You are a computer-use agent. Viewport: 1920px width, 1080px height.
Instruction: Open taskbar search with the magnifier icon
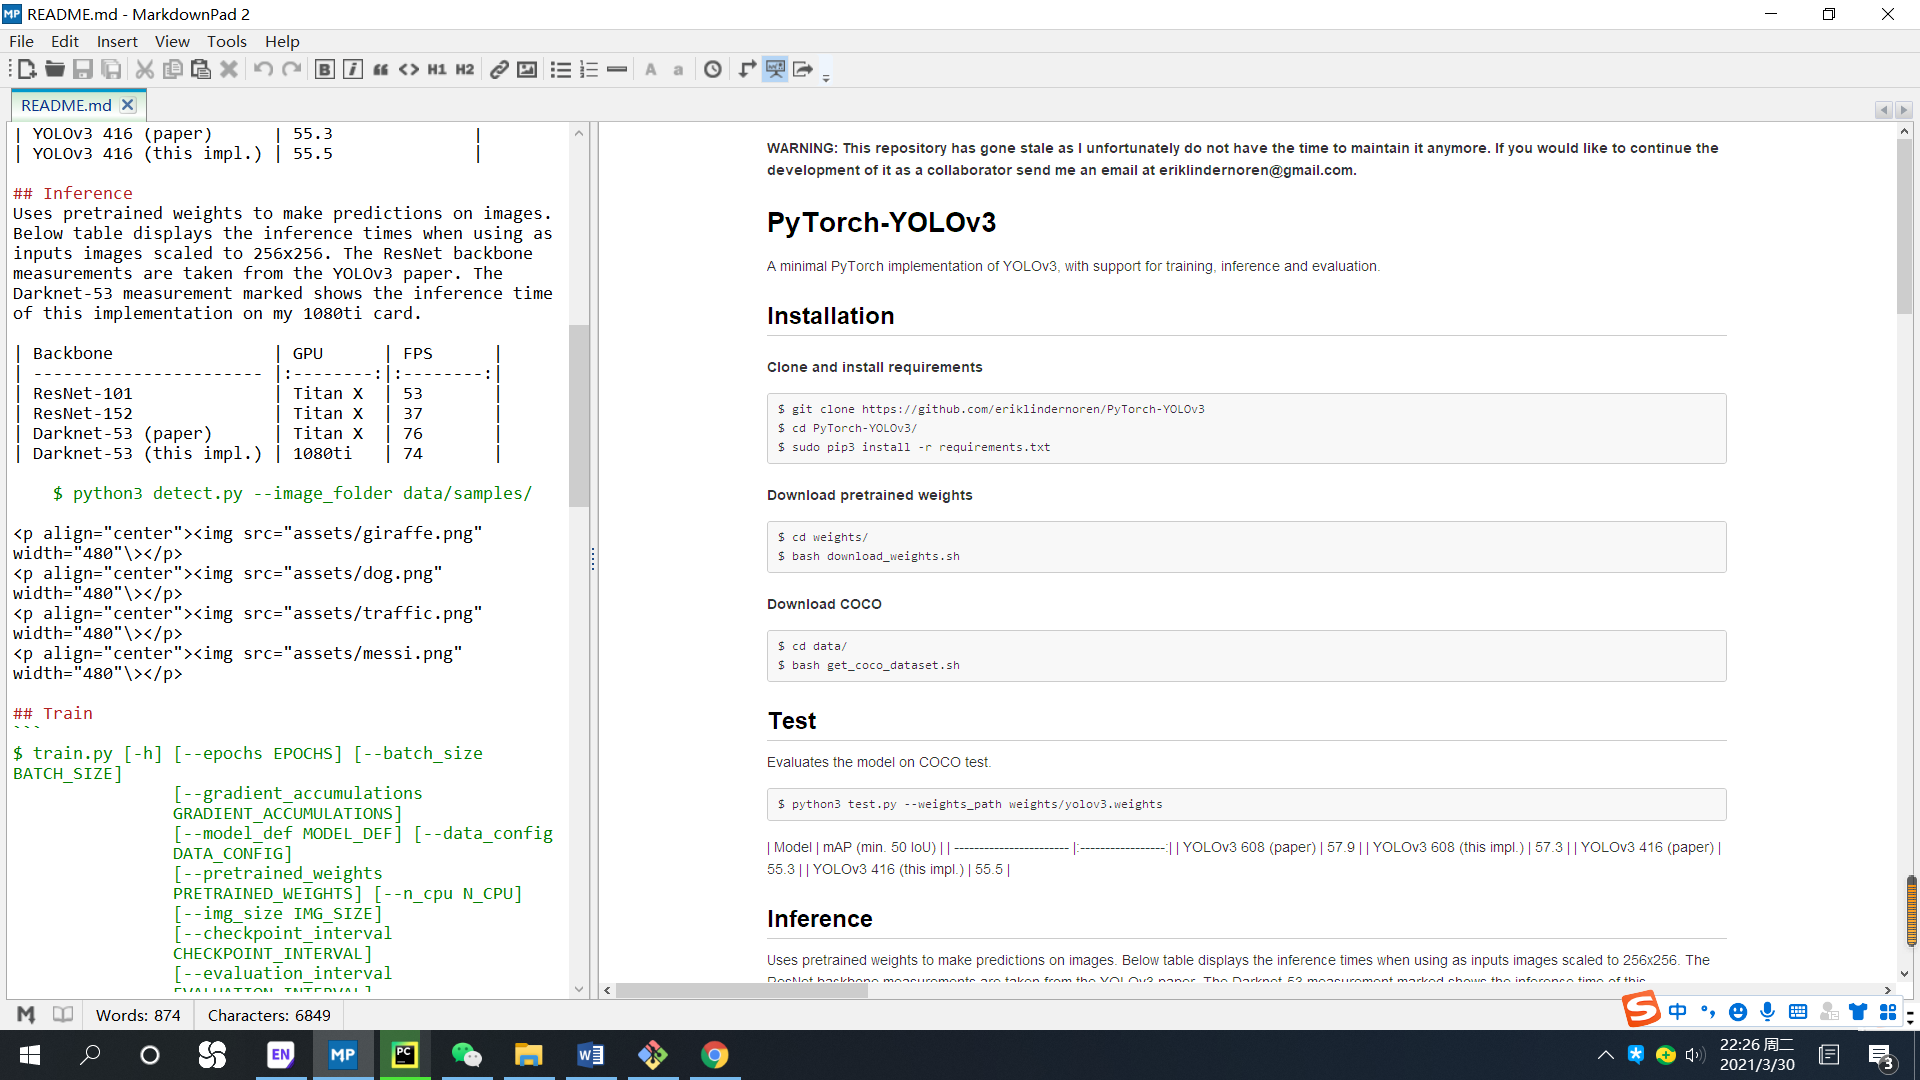coord(90,1055)
